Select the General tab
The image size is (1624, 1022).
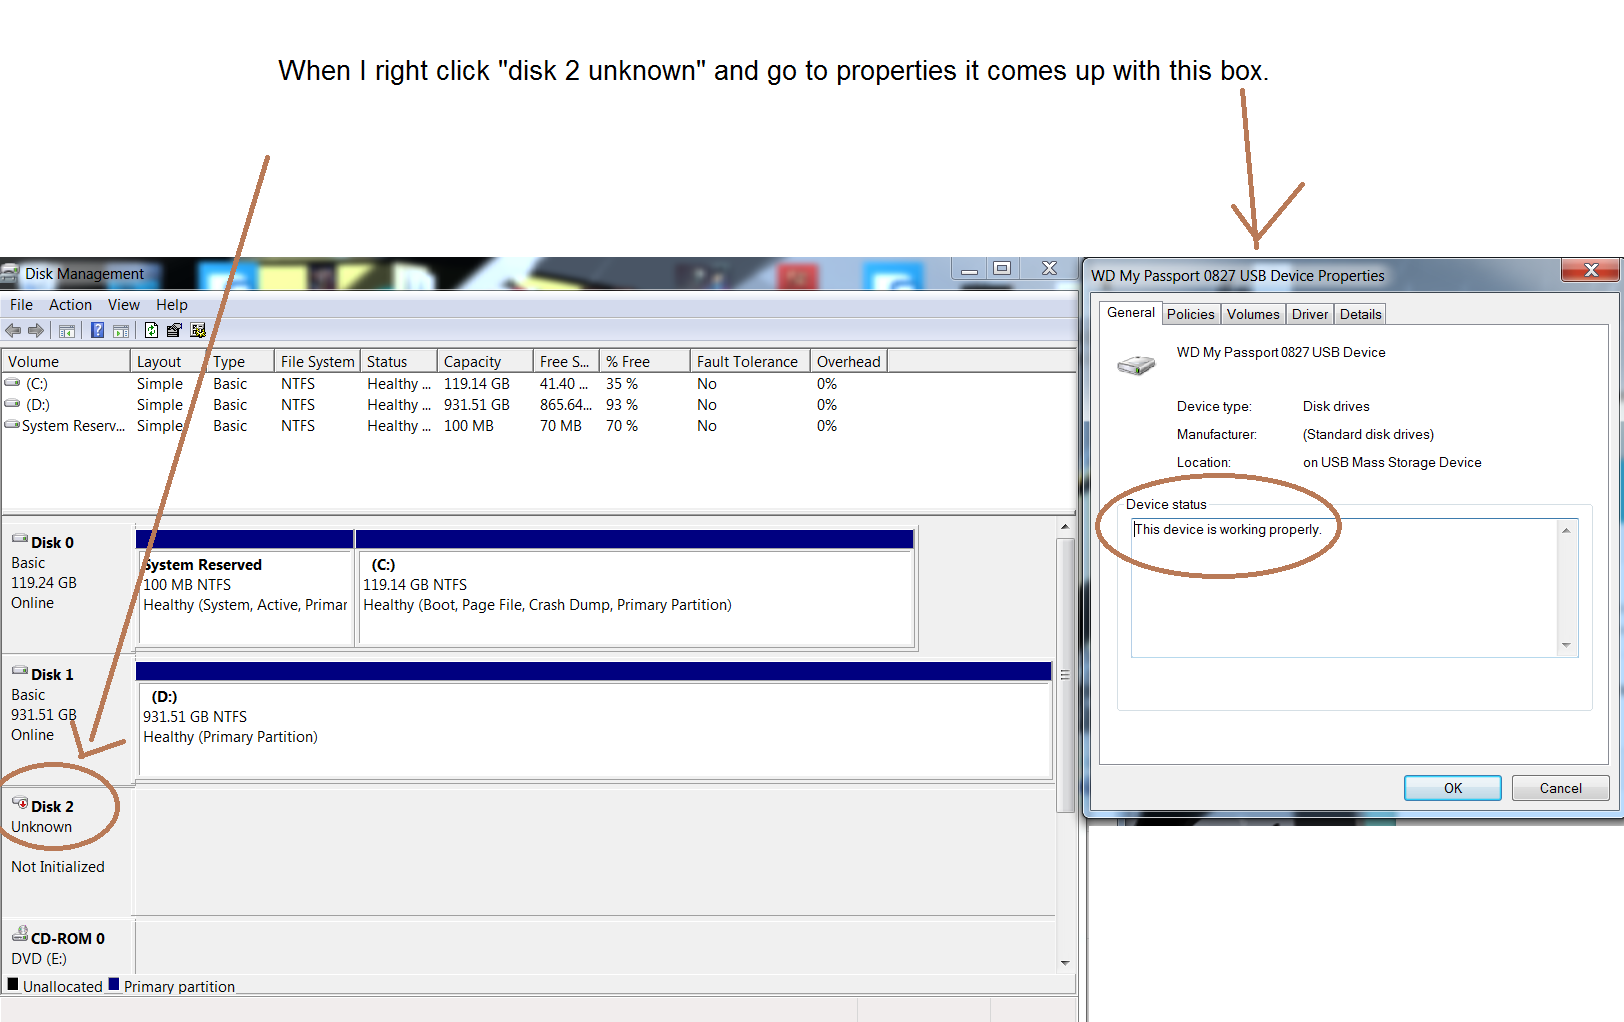(1130, 313)
